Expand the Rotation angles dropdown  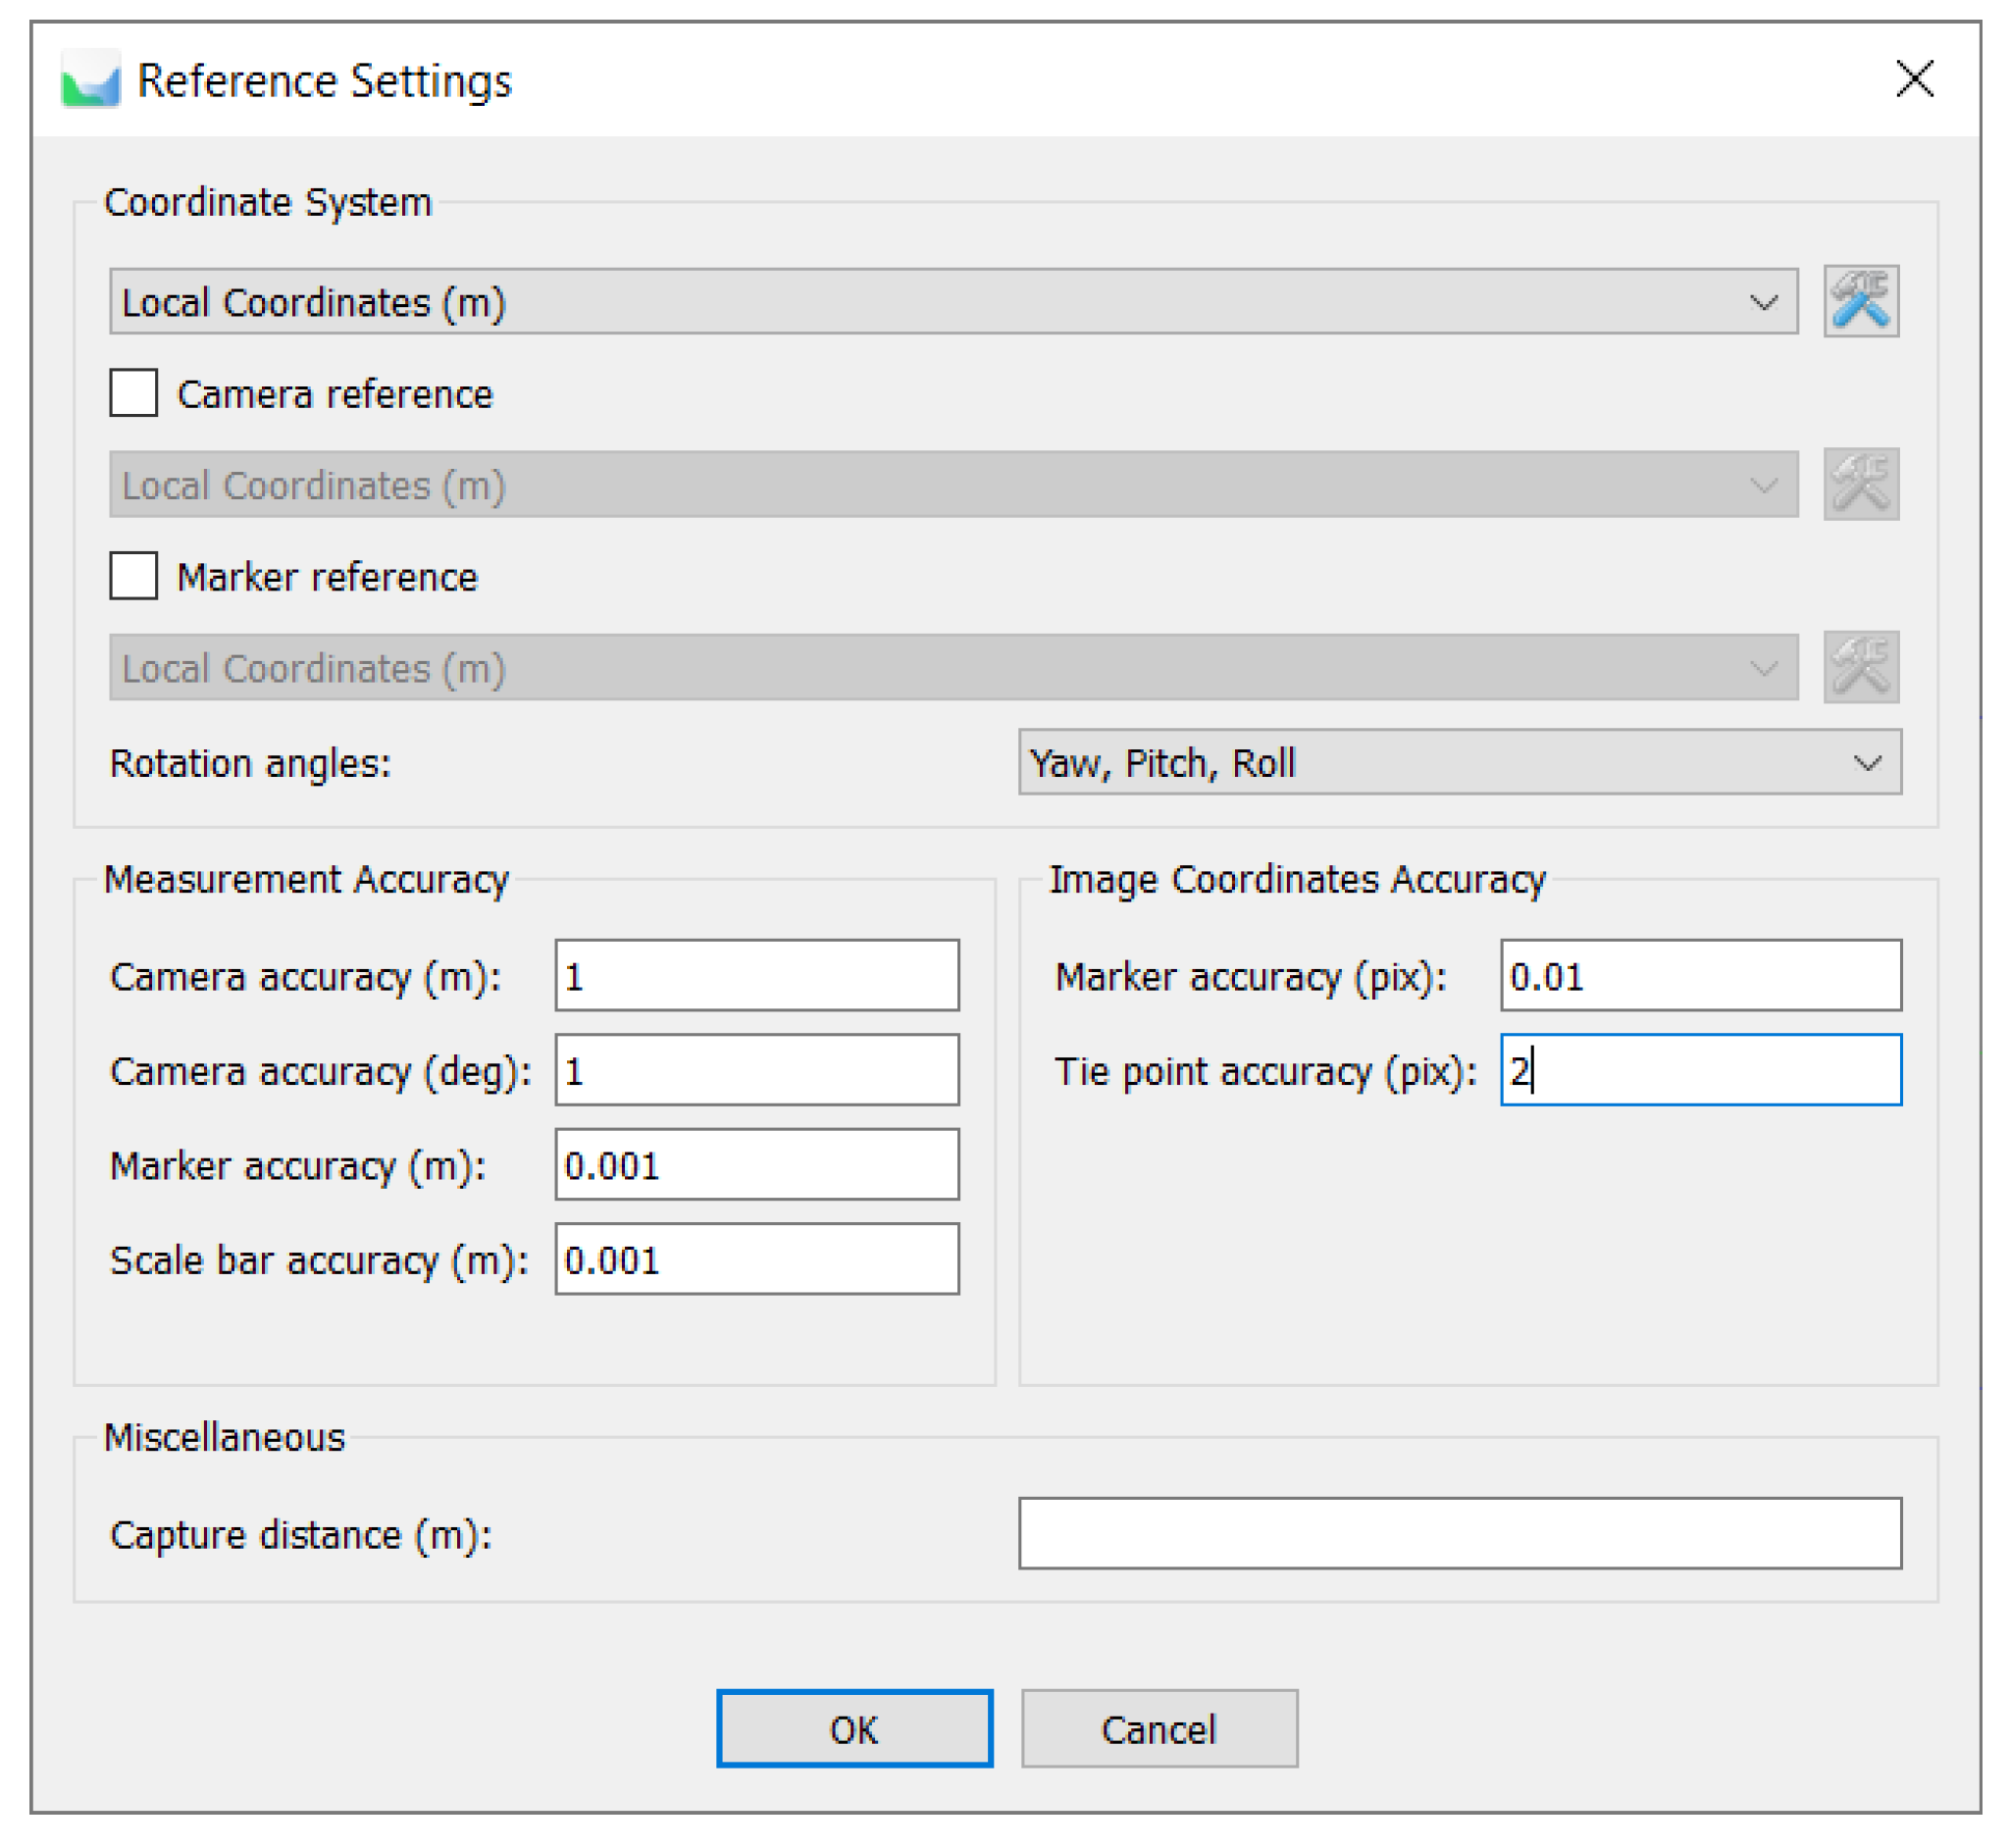tap(1459, 762)
